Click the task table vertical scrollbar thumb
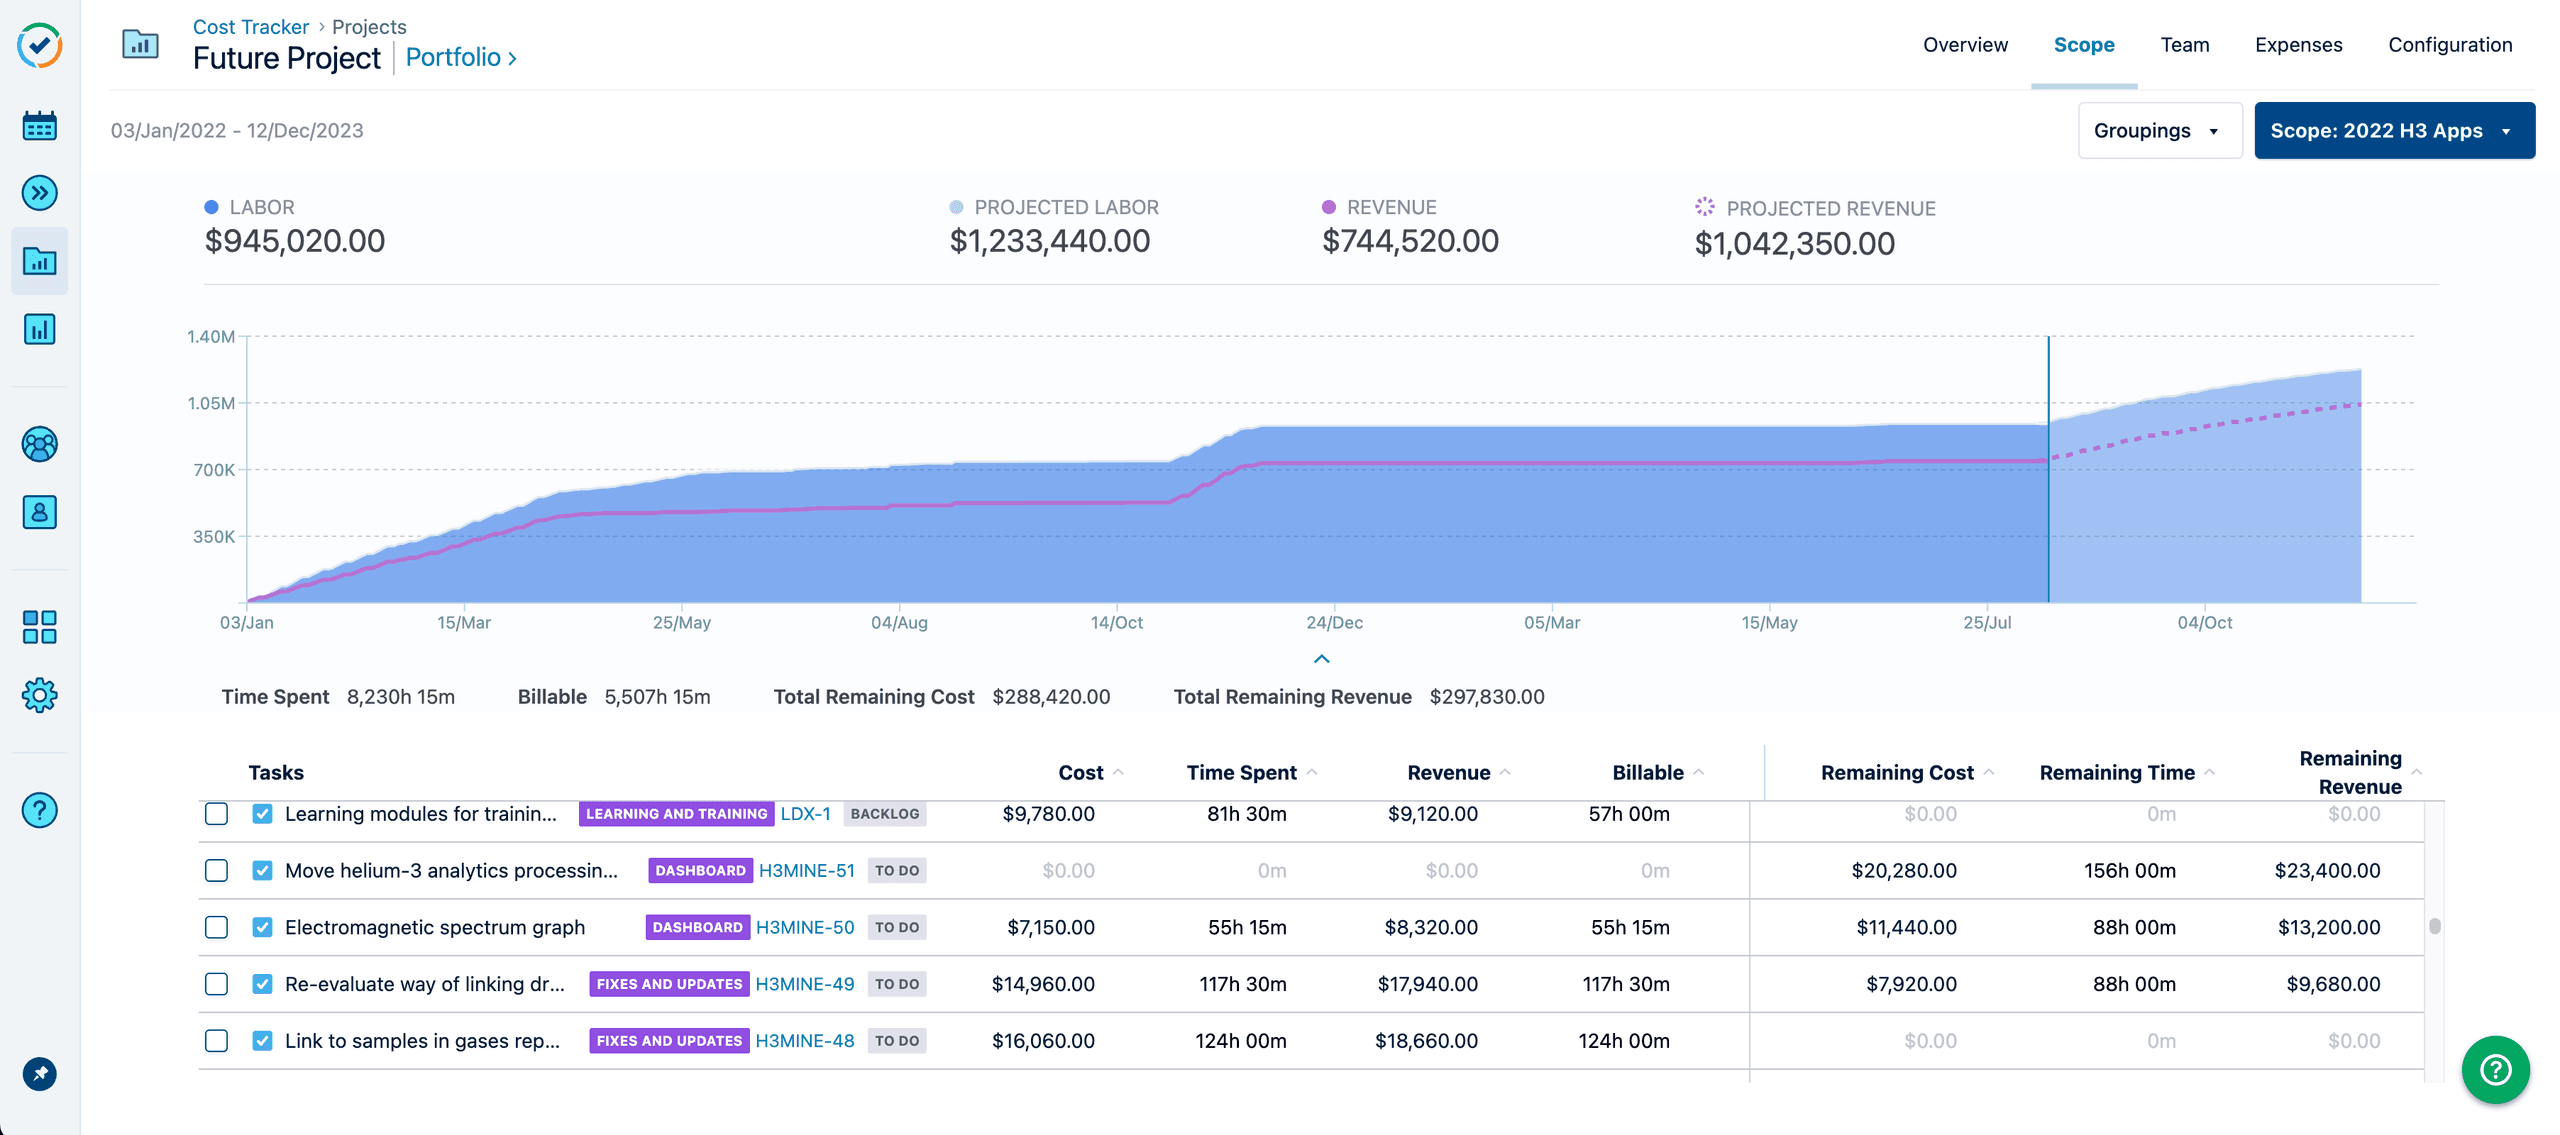Viewport: 2560px width, 1135px height. (2434, 926)
